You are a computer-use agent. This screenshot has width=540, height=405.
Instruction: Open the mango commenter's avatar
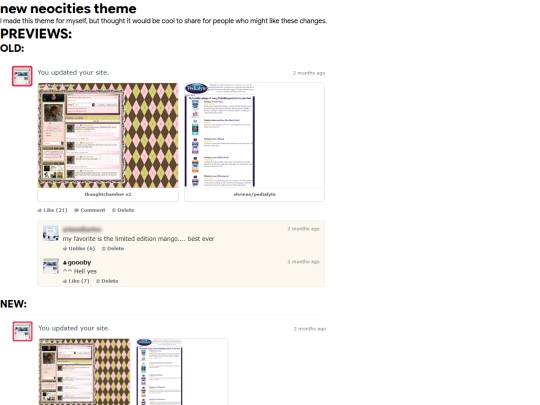click(x=51, y=233)
